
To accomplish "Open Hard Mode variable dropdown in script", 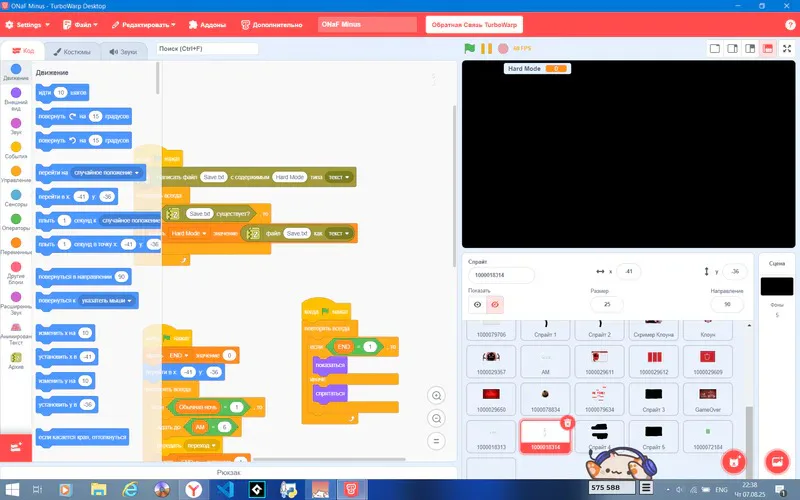I will (x=188, y=233).
